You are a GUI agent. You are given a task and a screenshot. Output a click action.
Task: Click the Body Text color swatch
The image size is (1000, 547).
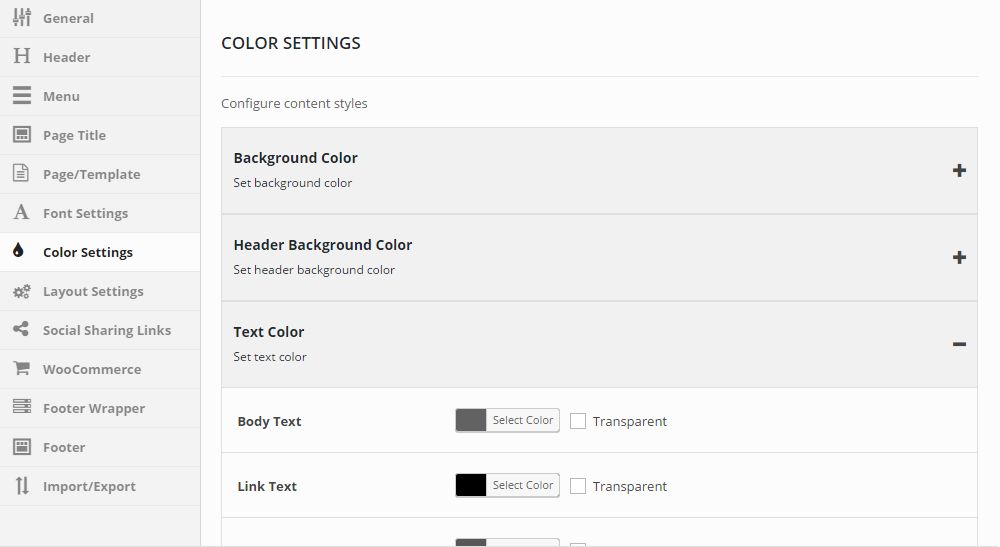[471, 420]
